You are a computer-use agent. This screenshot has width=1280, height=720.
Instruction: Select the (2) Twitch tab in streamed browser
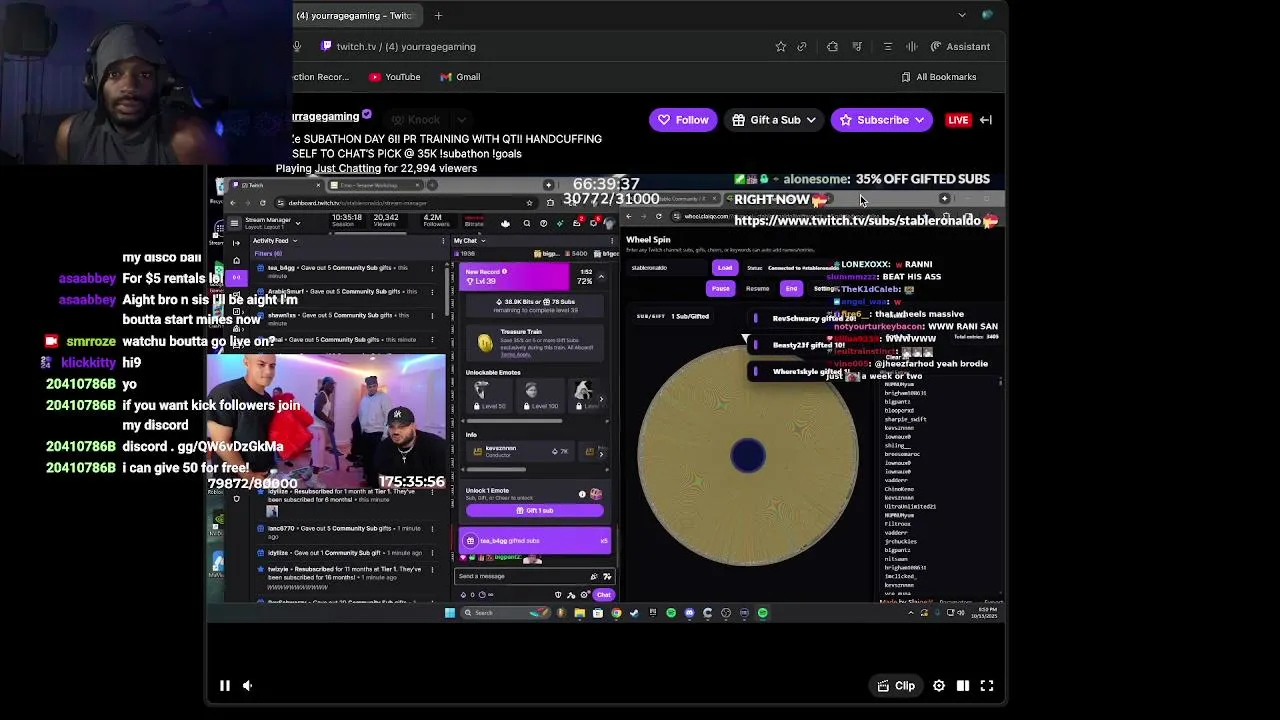tap(275, 185)
